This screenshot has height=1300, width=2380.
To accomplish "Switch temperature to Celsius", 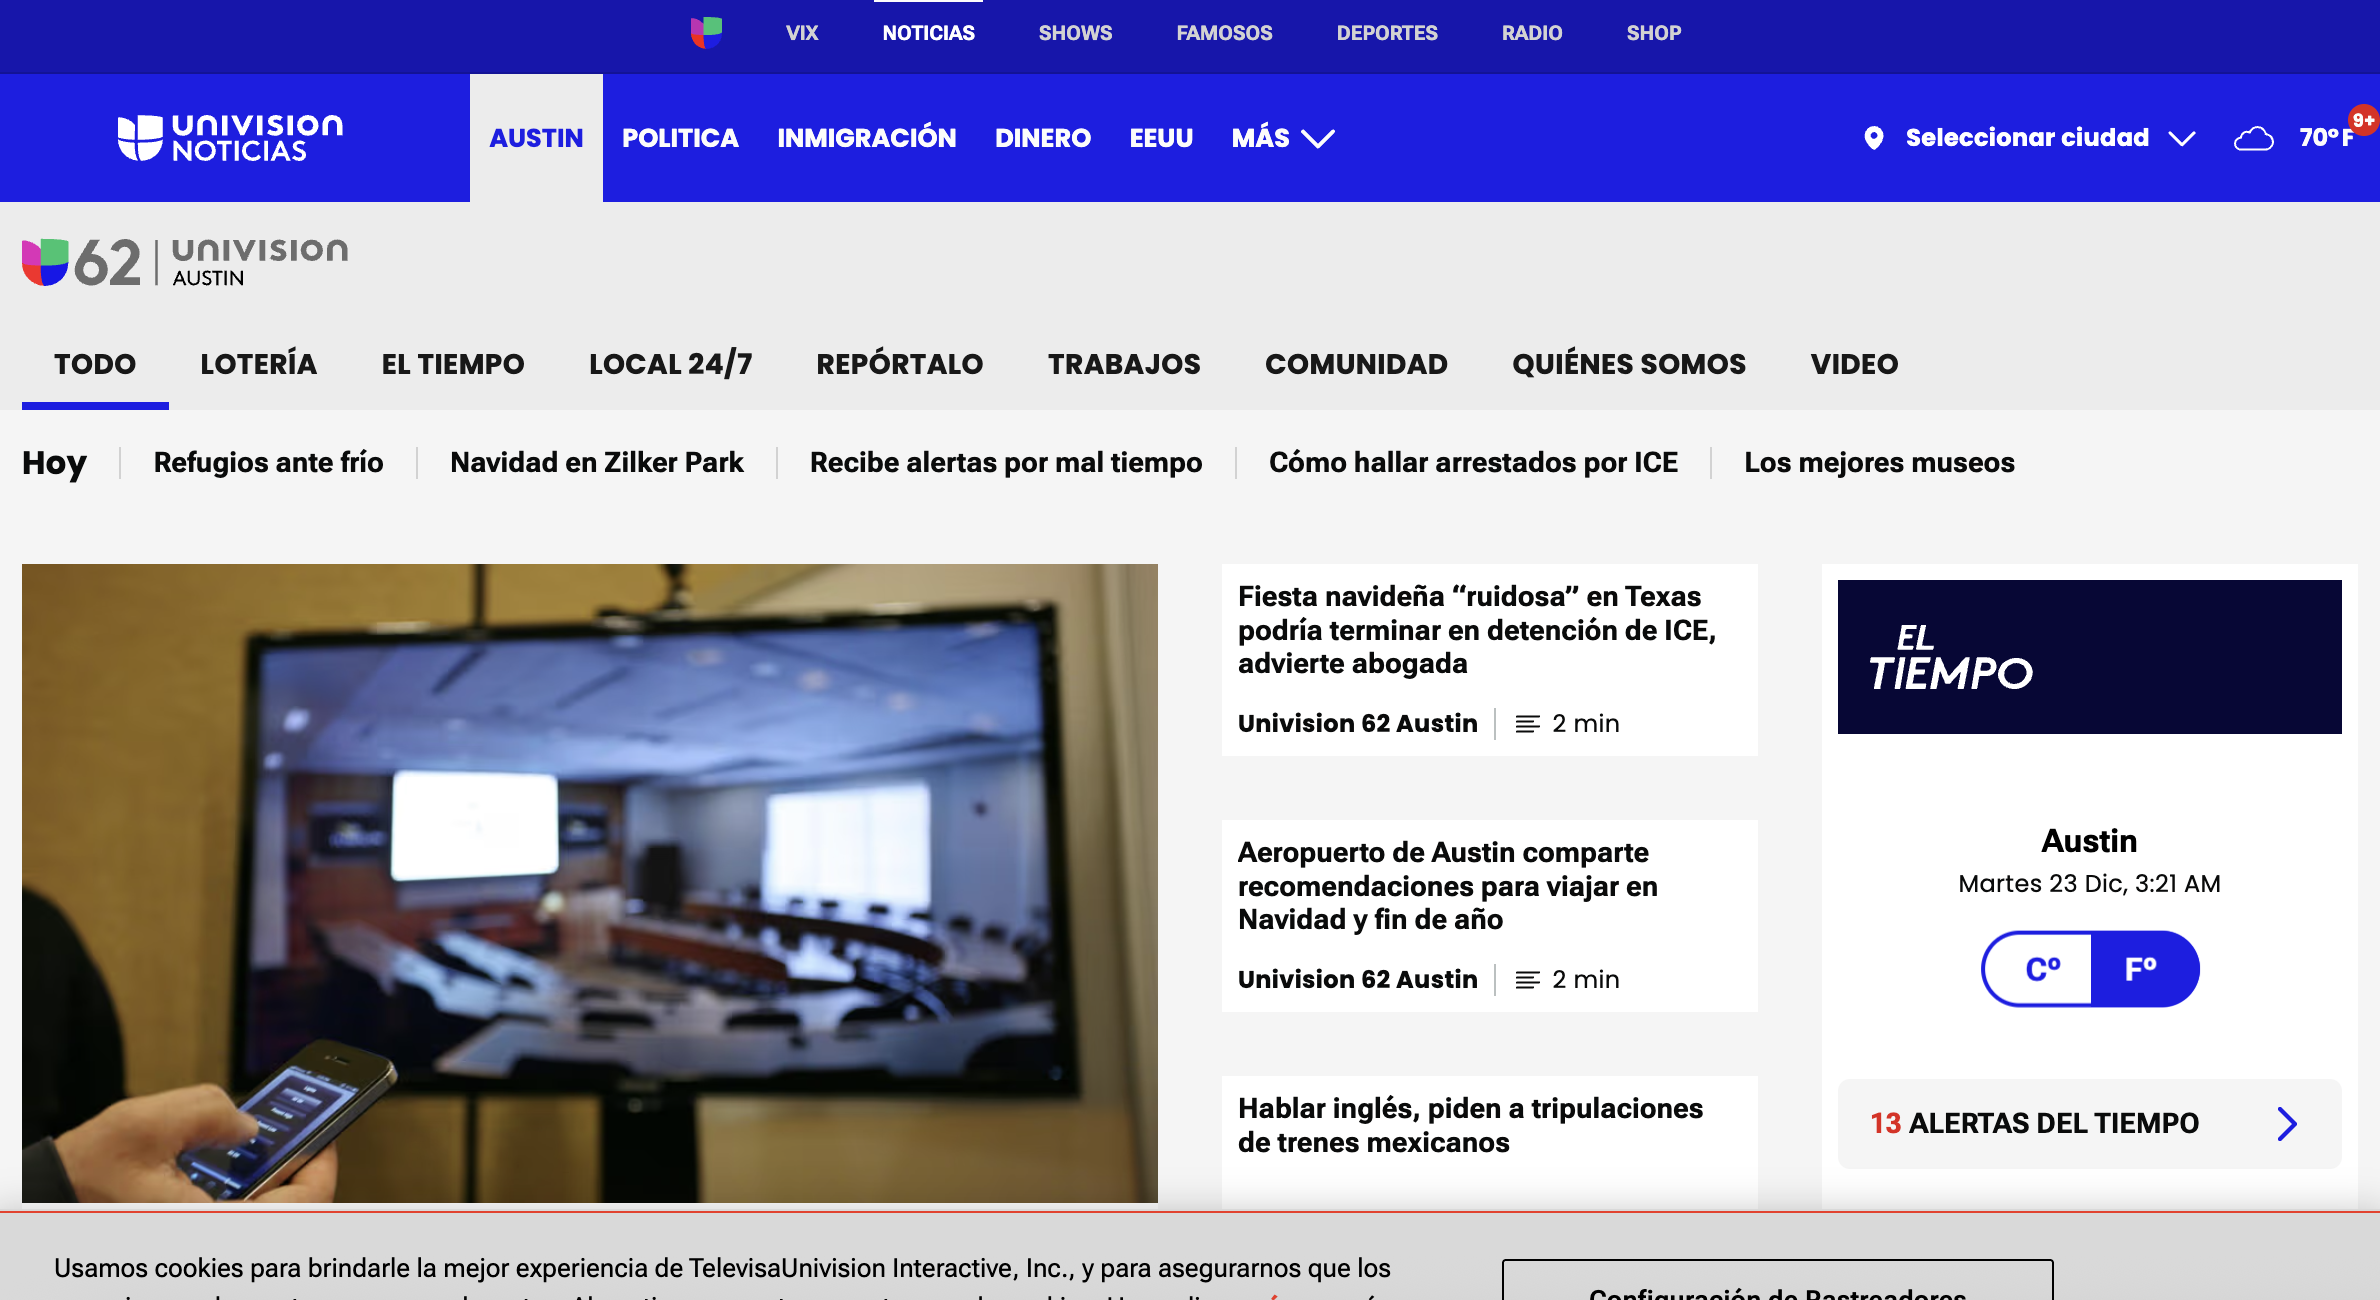I will pos(2040,969).
